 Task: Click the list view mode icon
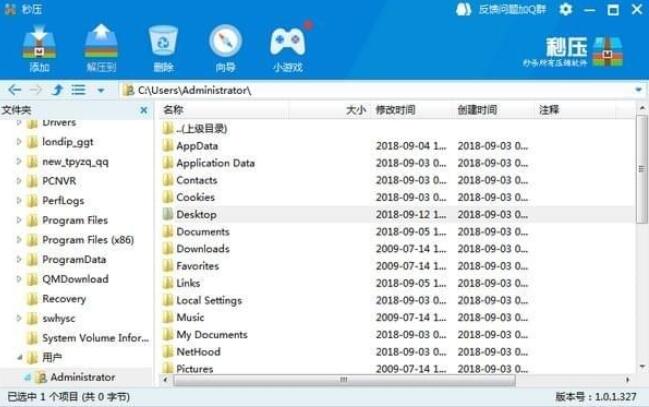coord(78,90)
